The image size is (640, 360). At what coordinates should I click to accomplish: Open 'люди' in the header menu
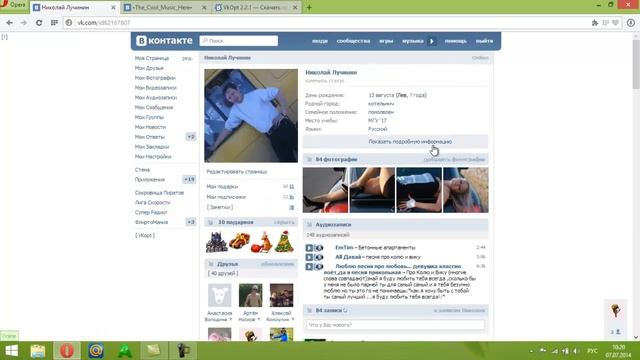tap(320, 41)
